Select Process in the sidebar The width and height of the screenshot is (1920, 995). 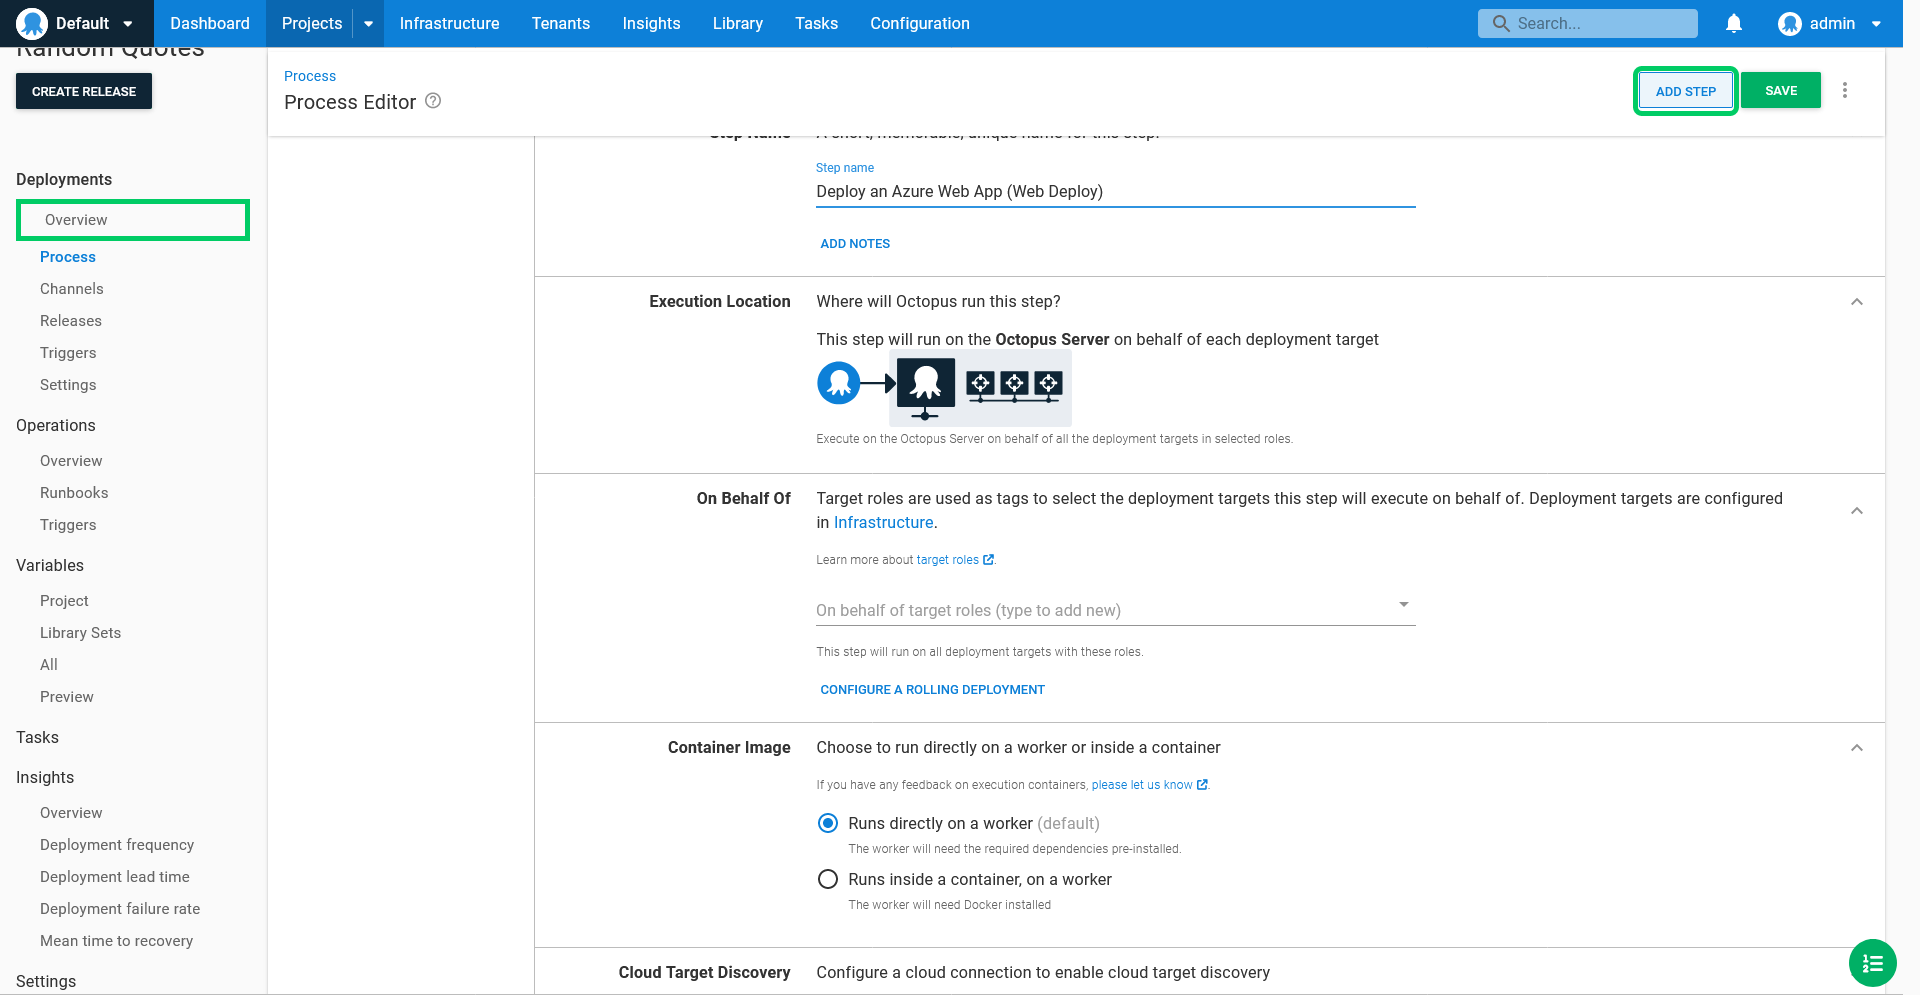68,257
